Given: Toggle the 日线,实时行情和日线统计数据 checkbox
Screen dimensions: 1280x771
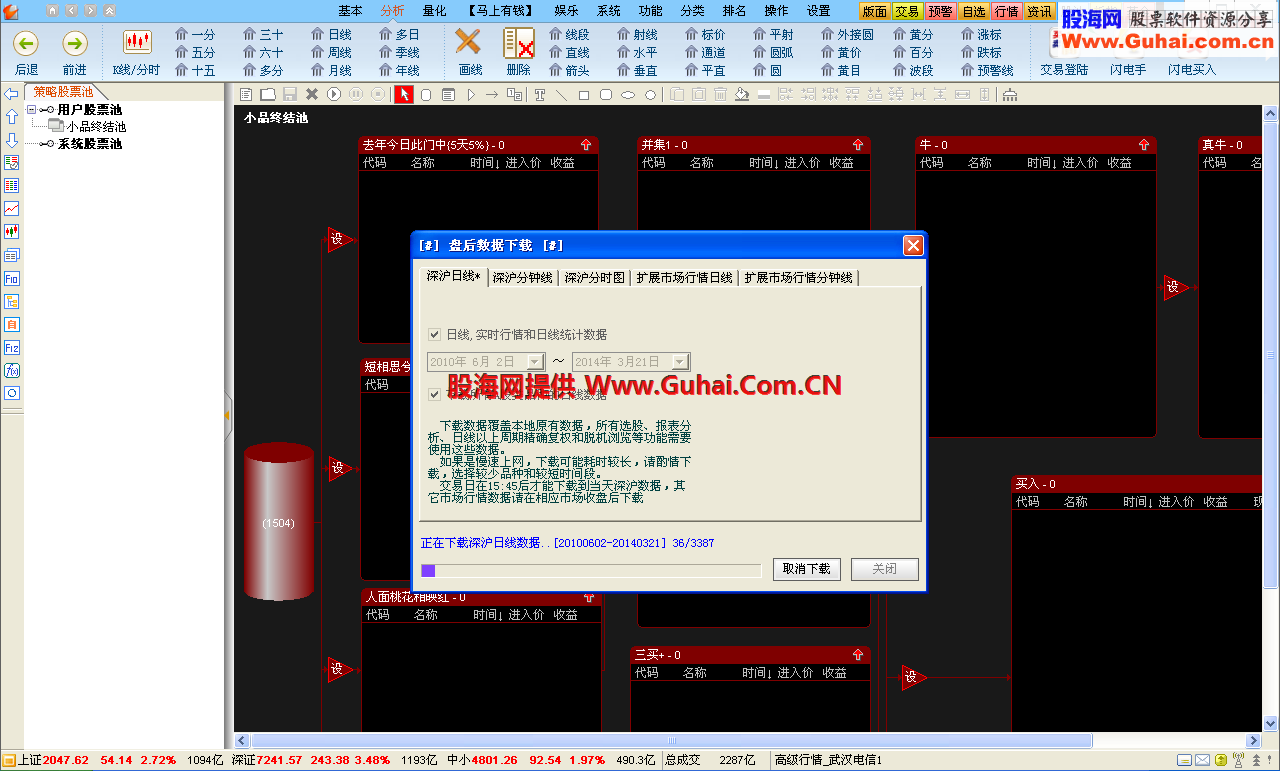Looking at the screenshot, I should click(434, 335).
